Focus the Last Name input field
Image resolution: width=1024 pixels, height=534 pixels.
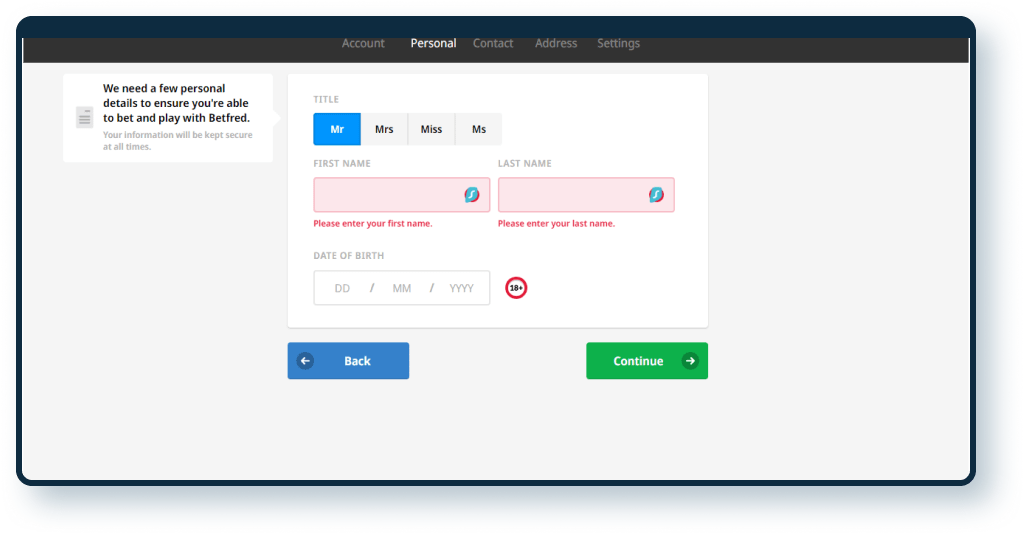[572, 195]
